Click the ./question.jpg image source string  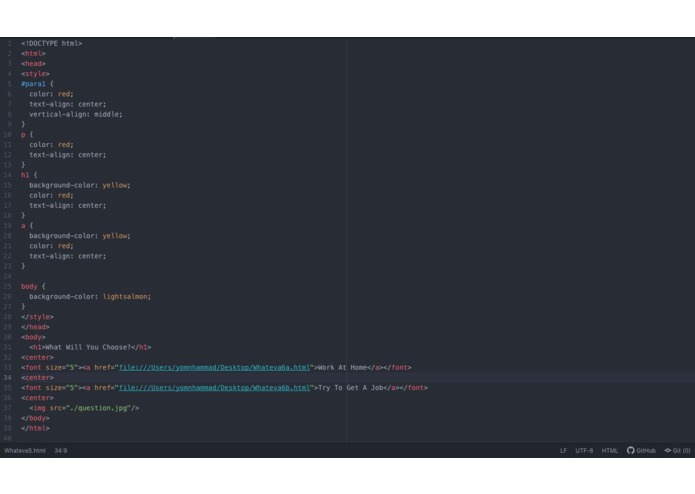point(98,408)
